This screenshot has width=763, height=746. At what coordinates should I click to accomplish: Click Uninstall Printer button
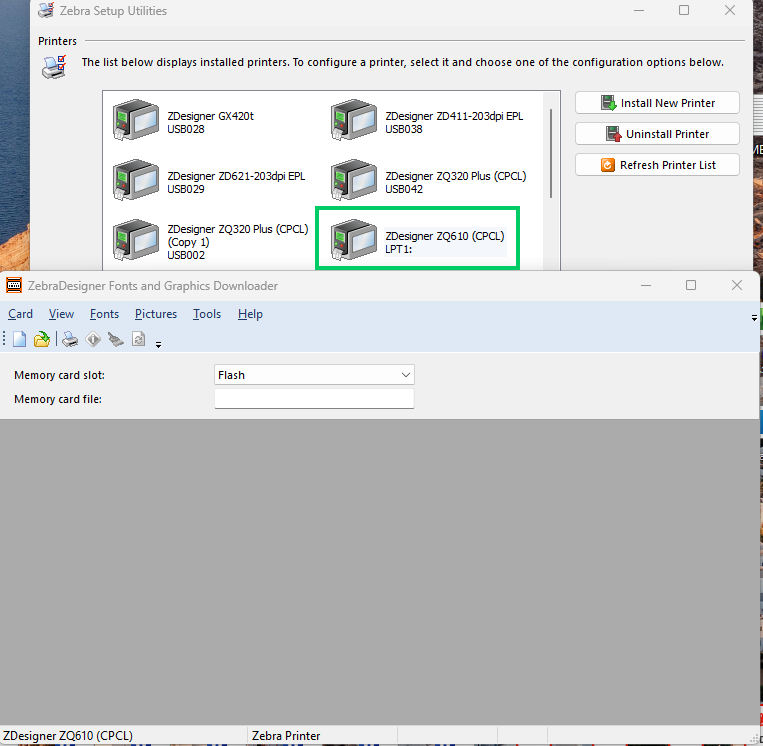coord(657,134)
